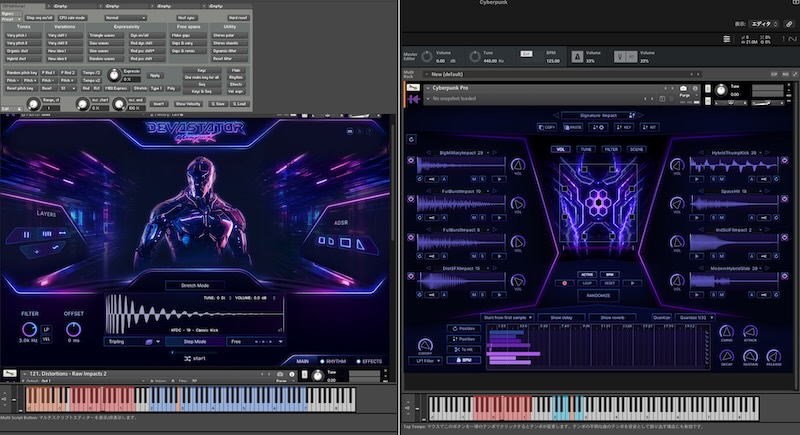The image size is (800, 435).
Task: Preview the BigMilitaryImpact 29 sample with play button
Action: coord(499,179)
